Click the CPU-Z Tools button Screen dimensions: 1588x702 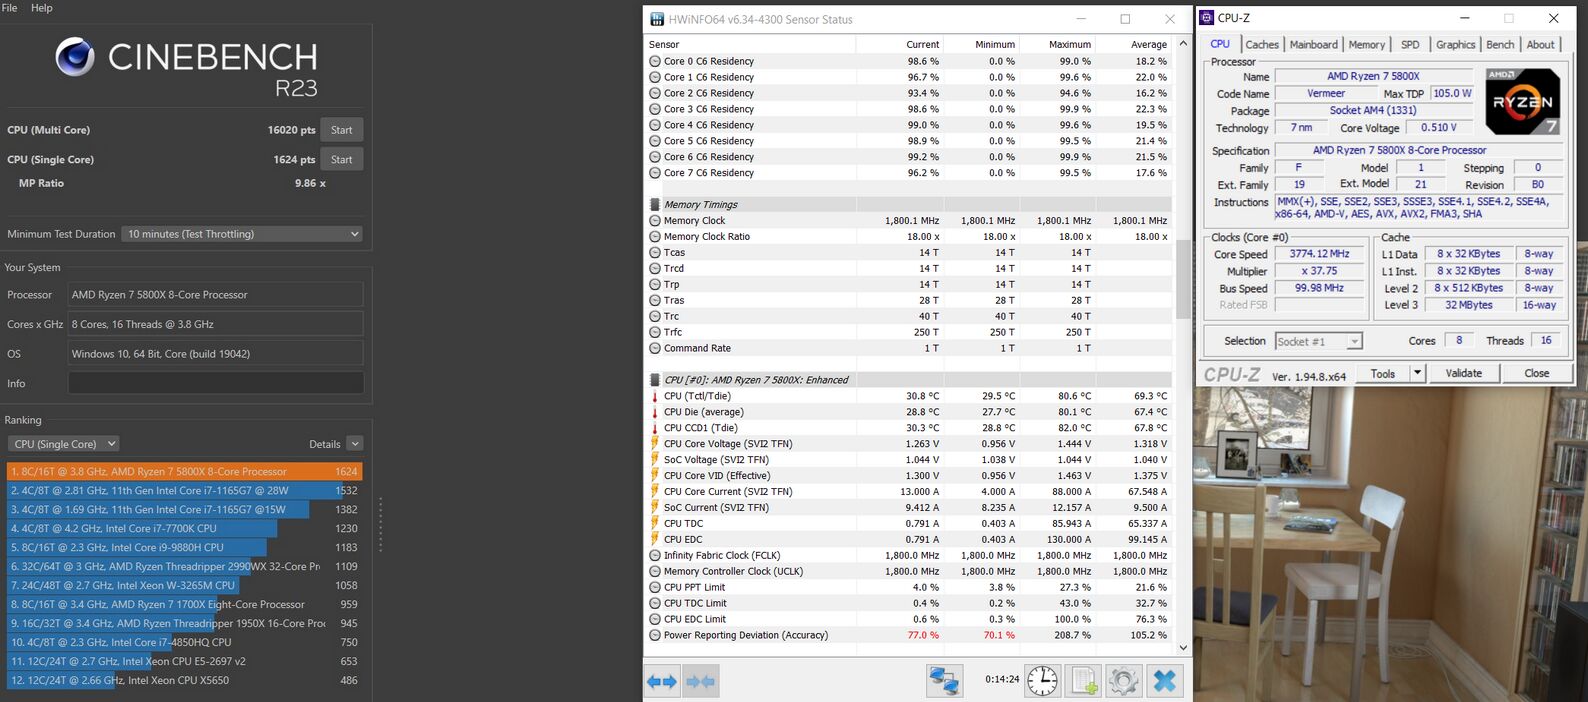(1383, 373)
